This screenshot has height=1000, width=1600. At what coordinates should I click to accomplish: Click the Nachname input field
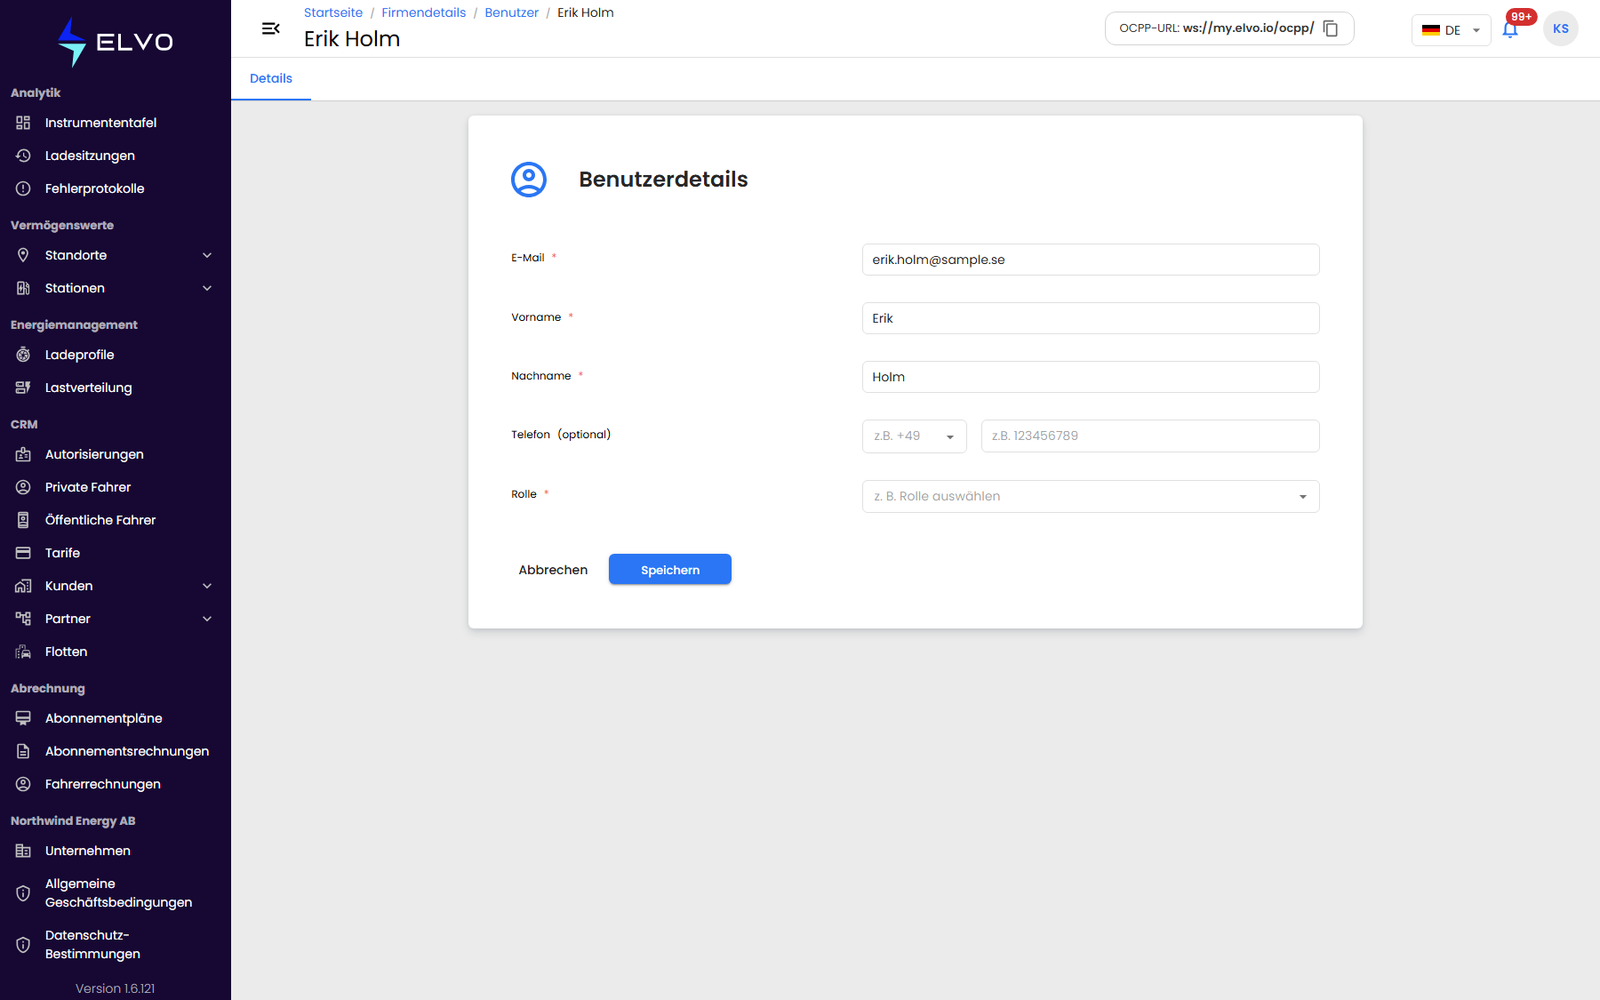[x=1090, y=377]
